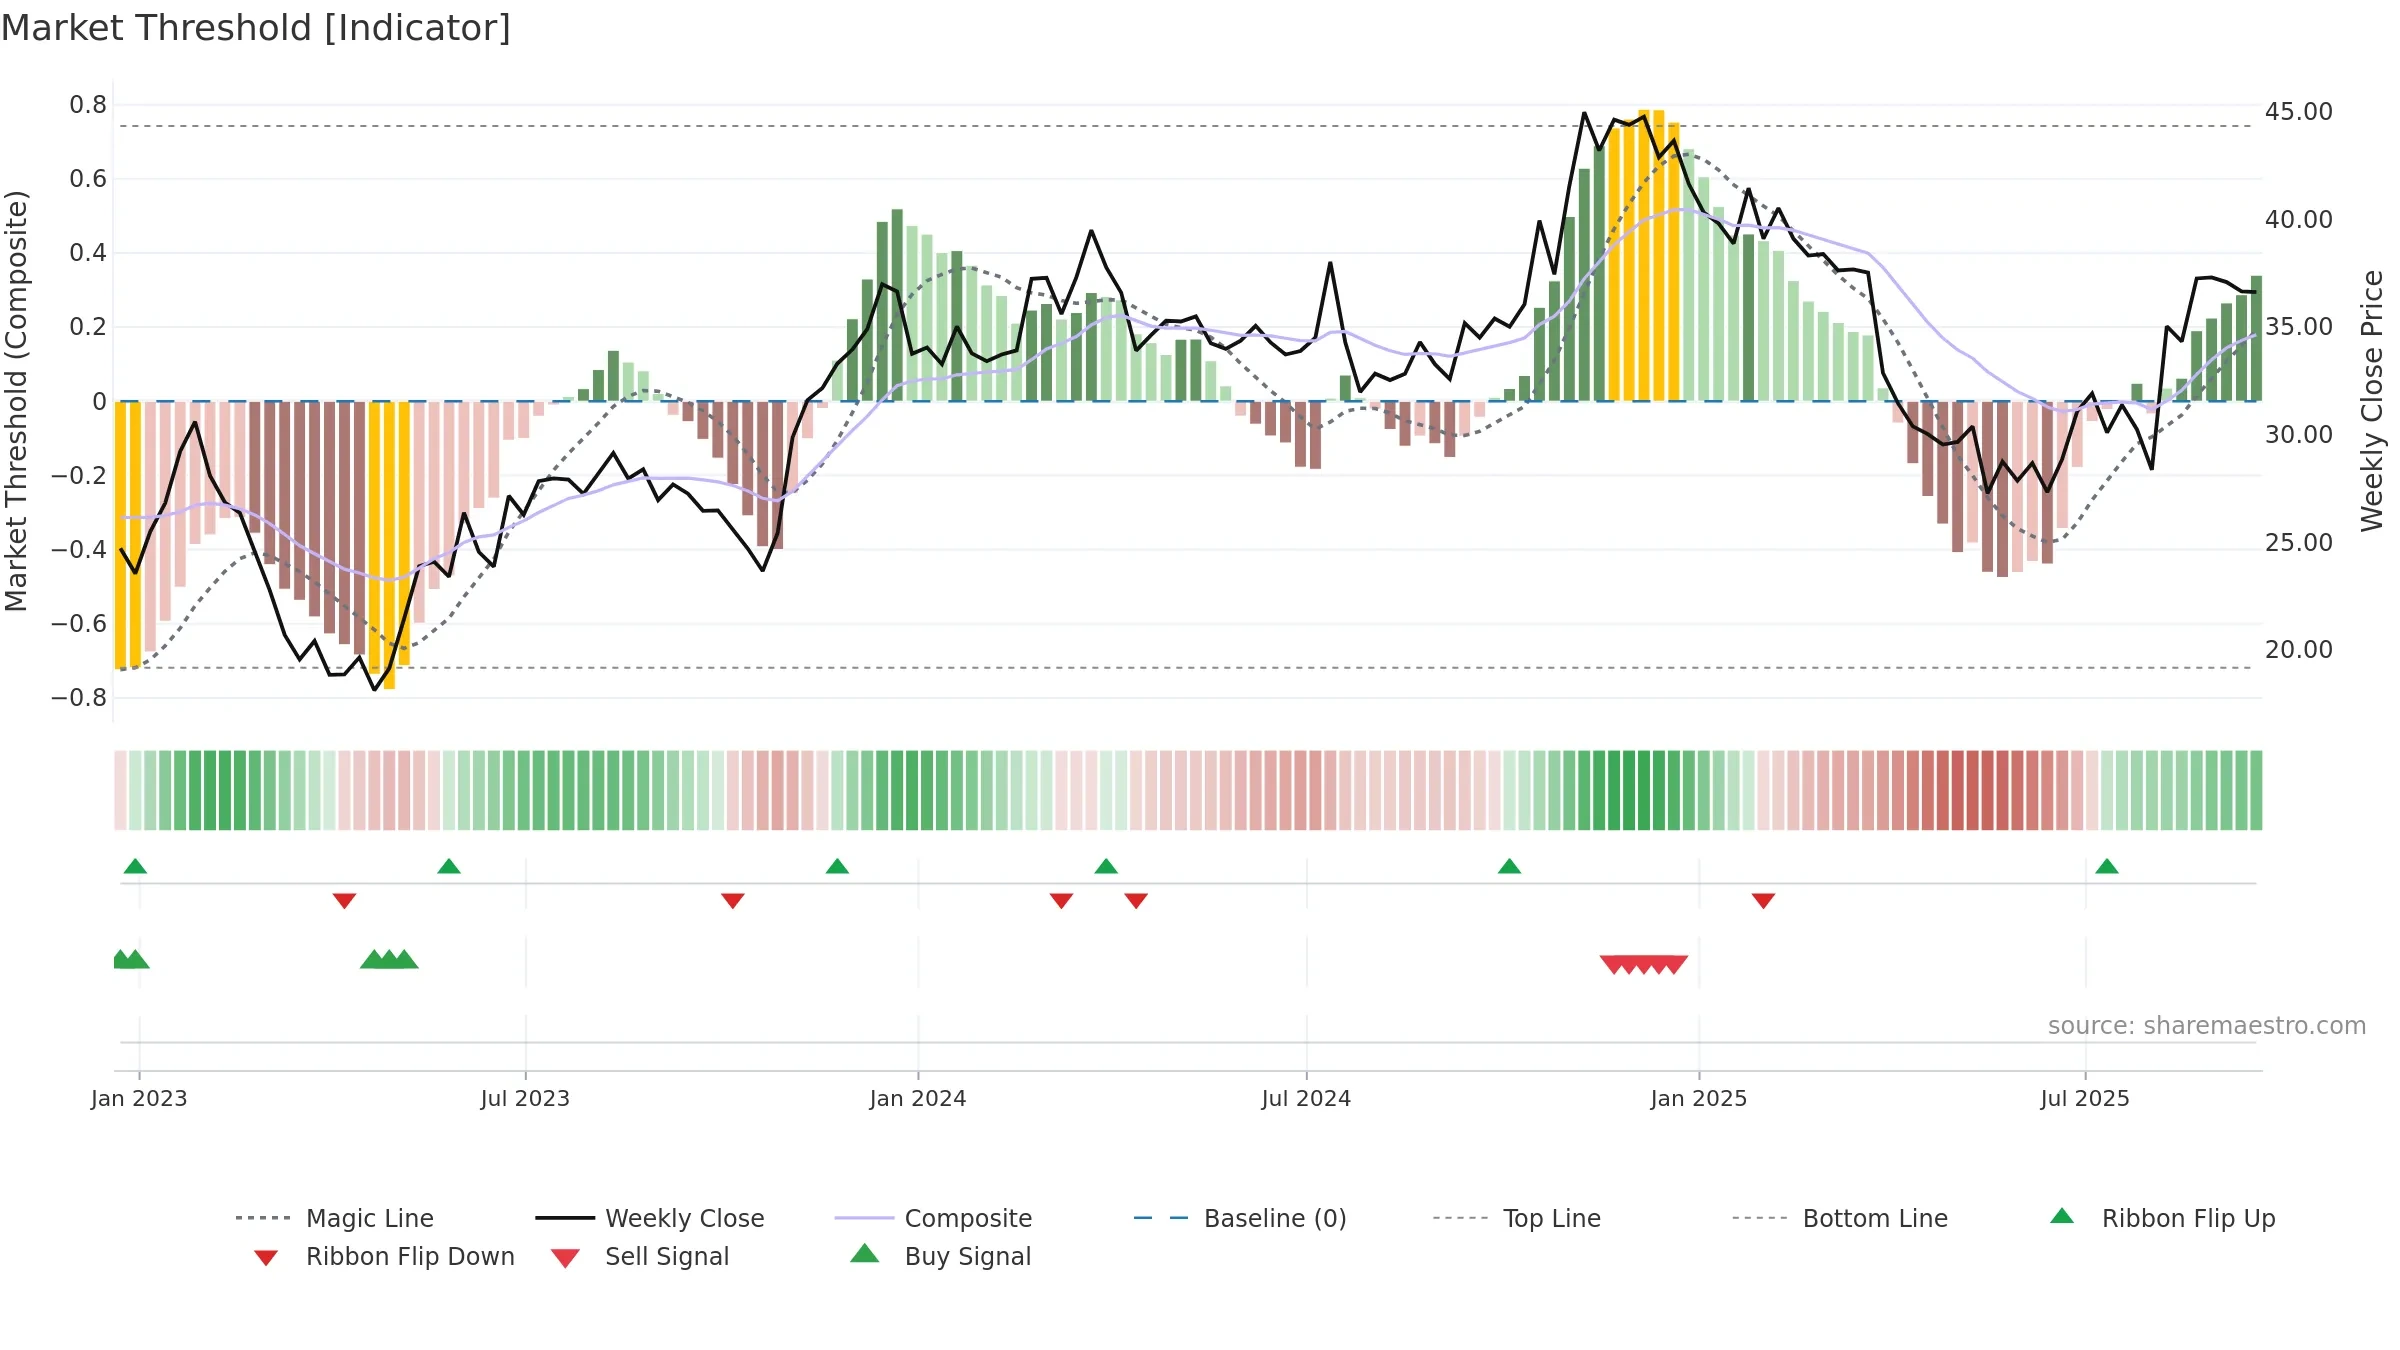Screen dimensions: 2400x1350
Task: Click the green Buy Signal legend triangle
Action: (x=865, y=1253)
